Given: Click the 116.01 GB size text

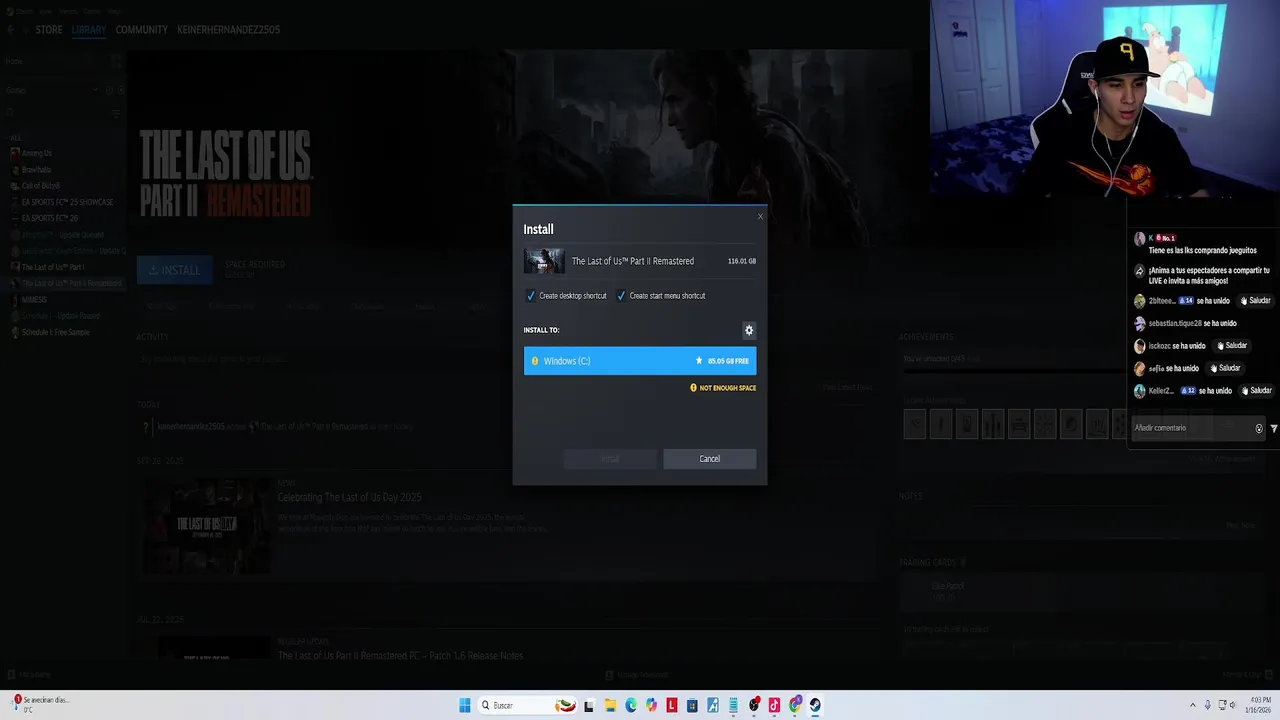Looking at the screenshot, I should pos(742,261).
